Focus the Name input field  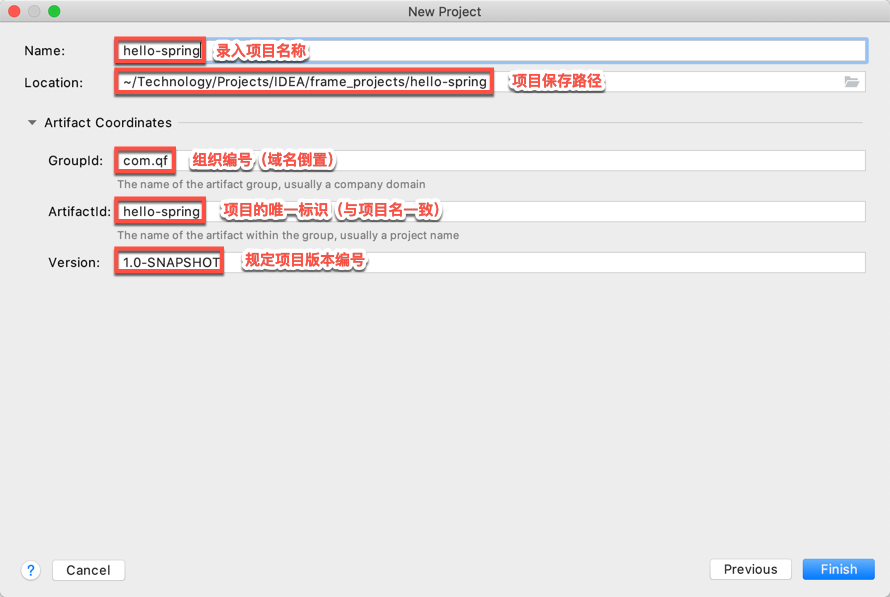tap(492, 51)
